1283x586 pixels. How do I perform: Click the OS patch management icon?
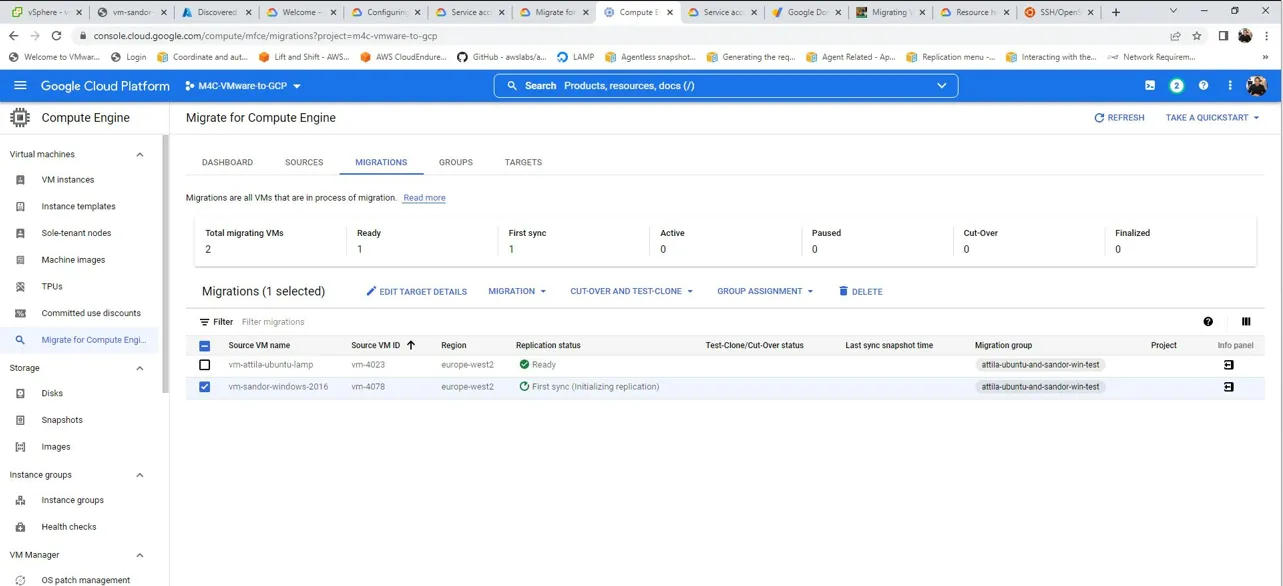point(20,580)
